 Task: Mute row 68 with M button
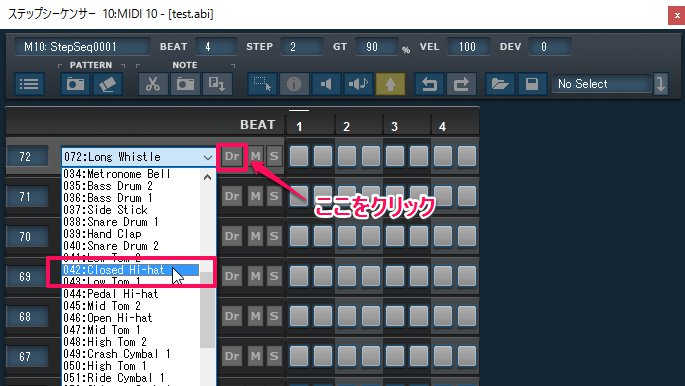(256, 316)
